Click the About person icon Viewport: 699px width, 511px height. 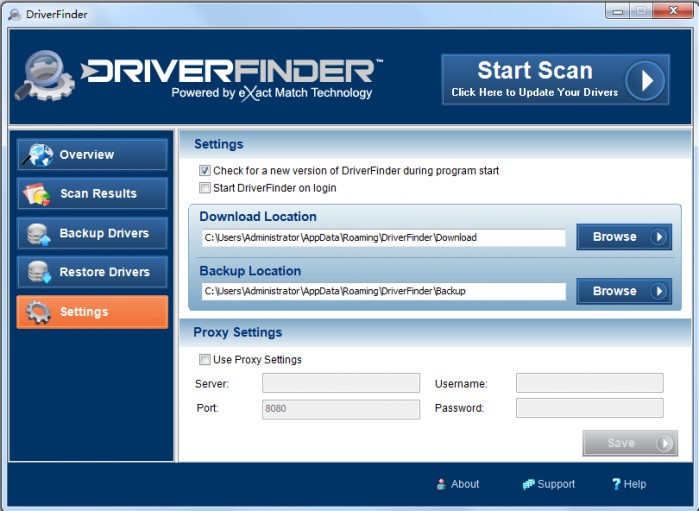(441, 484)
